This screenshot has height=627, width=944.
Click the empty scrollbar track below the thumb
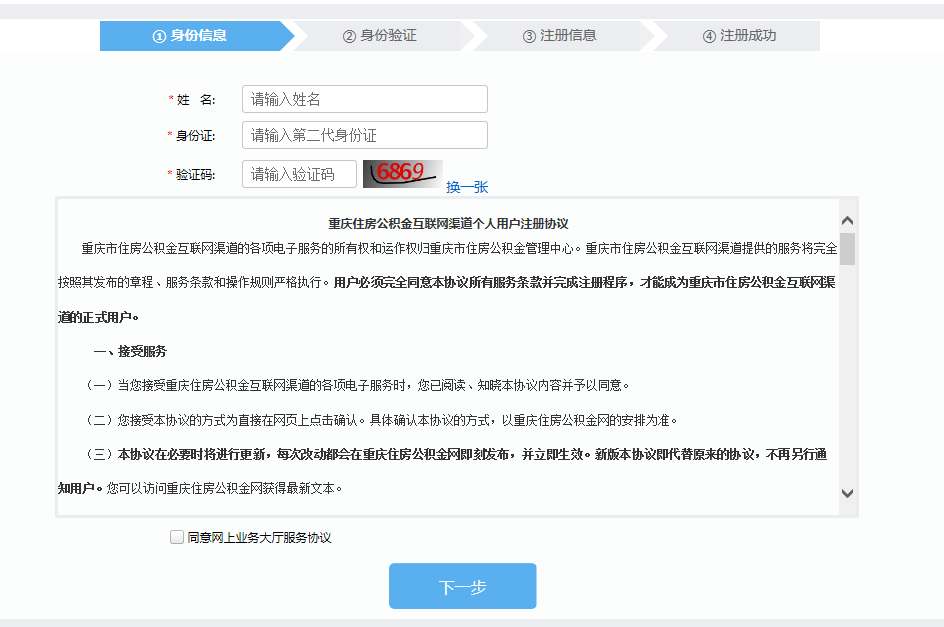coord(847,380)
